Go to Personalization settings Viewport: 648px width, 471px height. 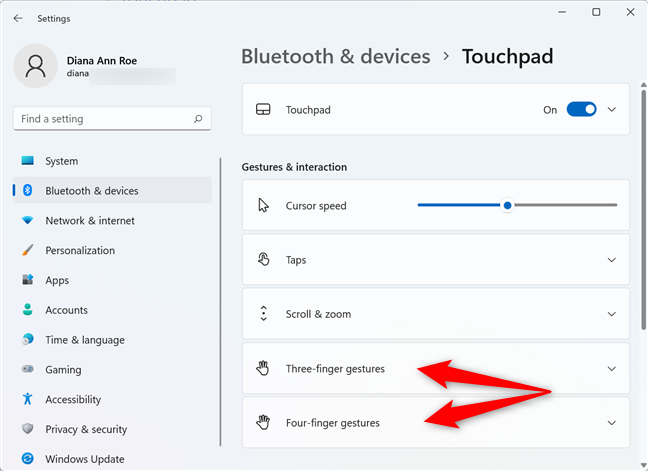pos(112,250)
